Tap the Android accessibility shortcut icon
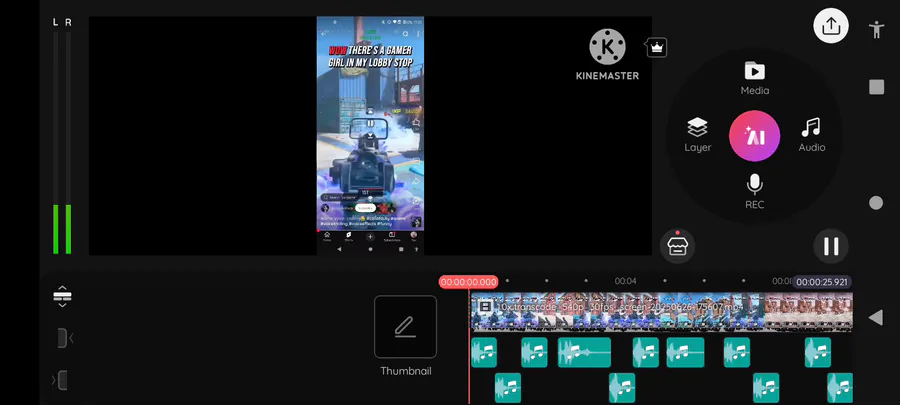The width and height of the screenshot is (900, 405). click(876, 29)
